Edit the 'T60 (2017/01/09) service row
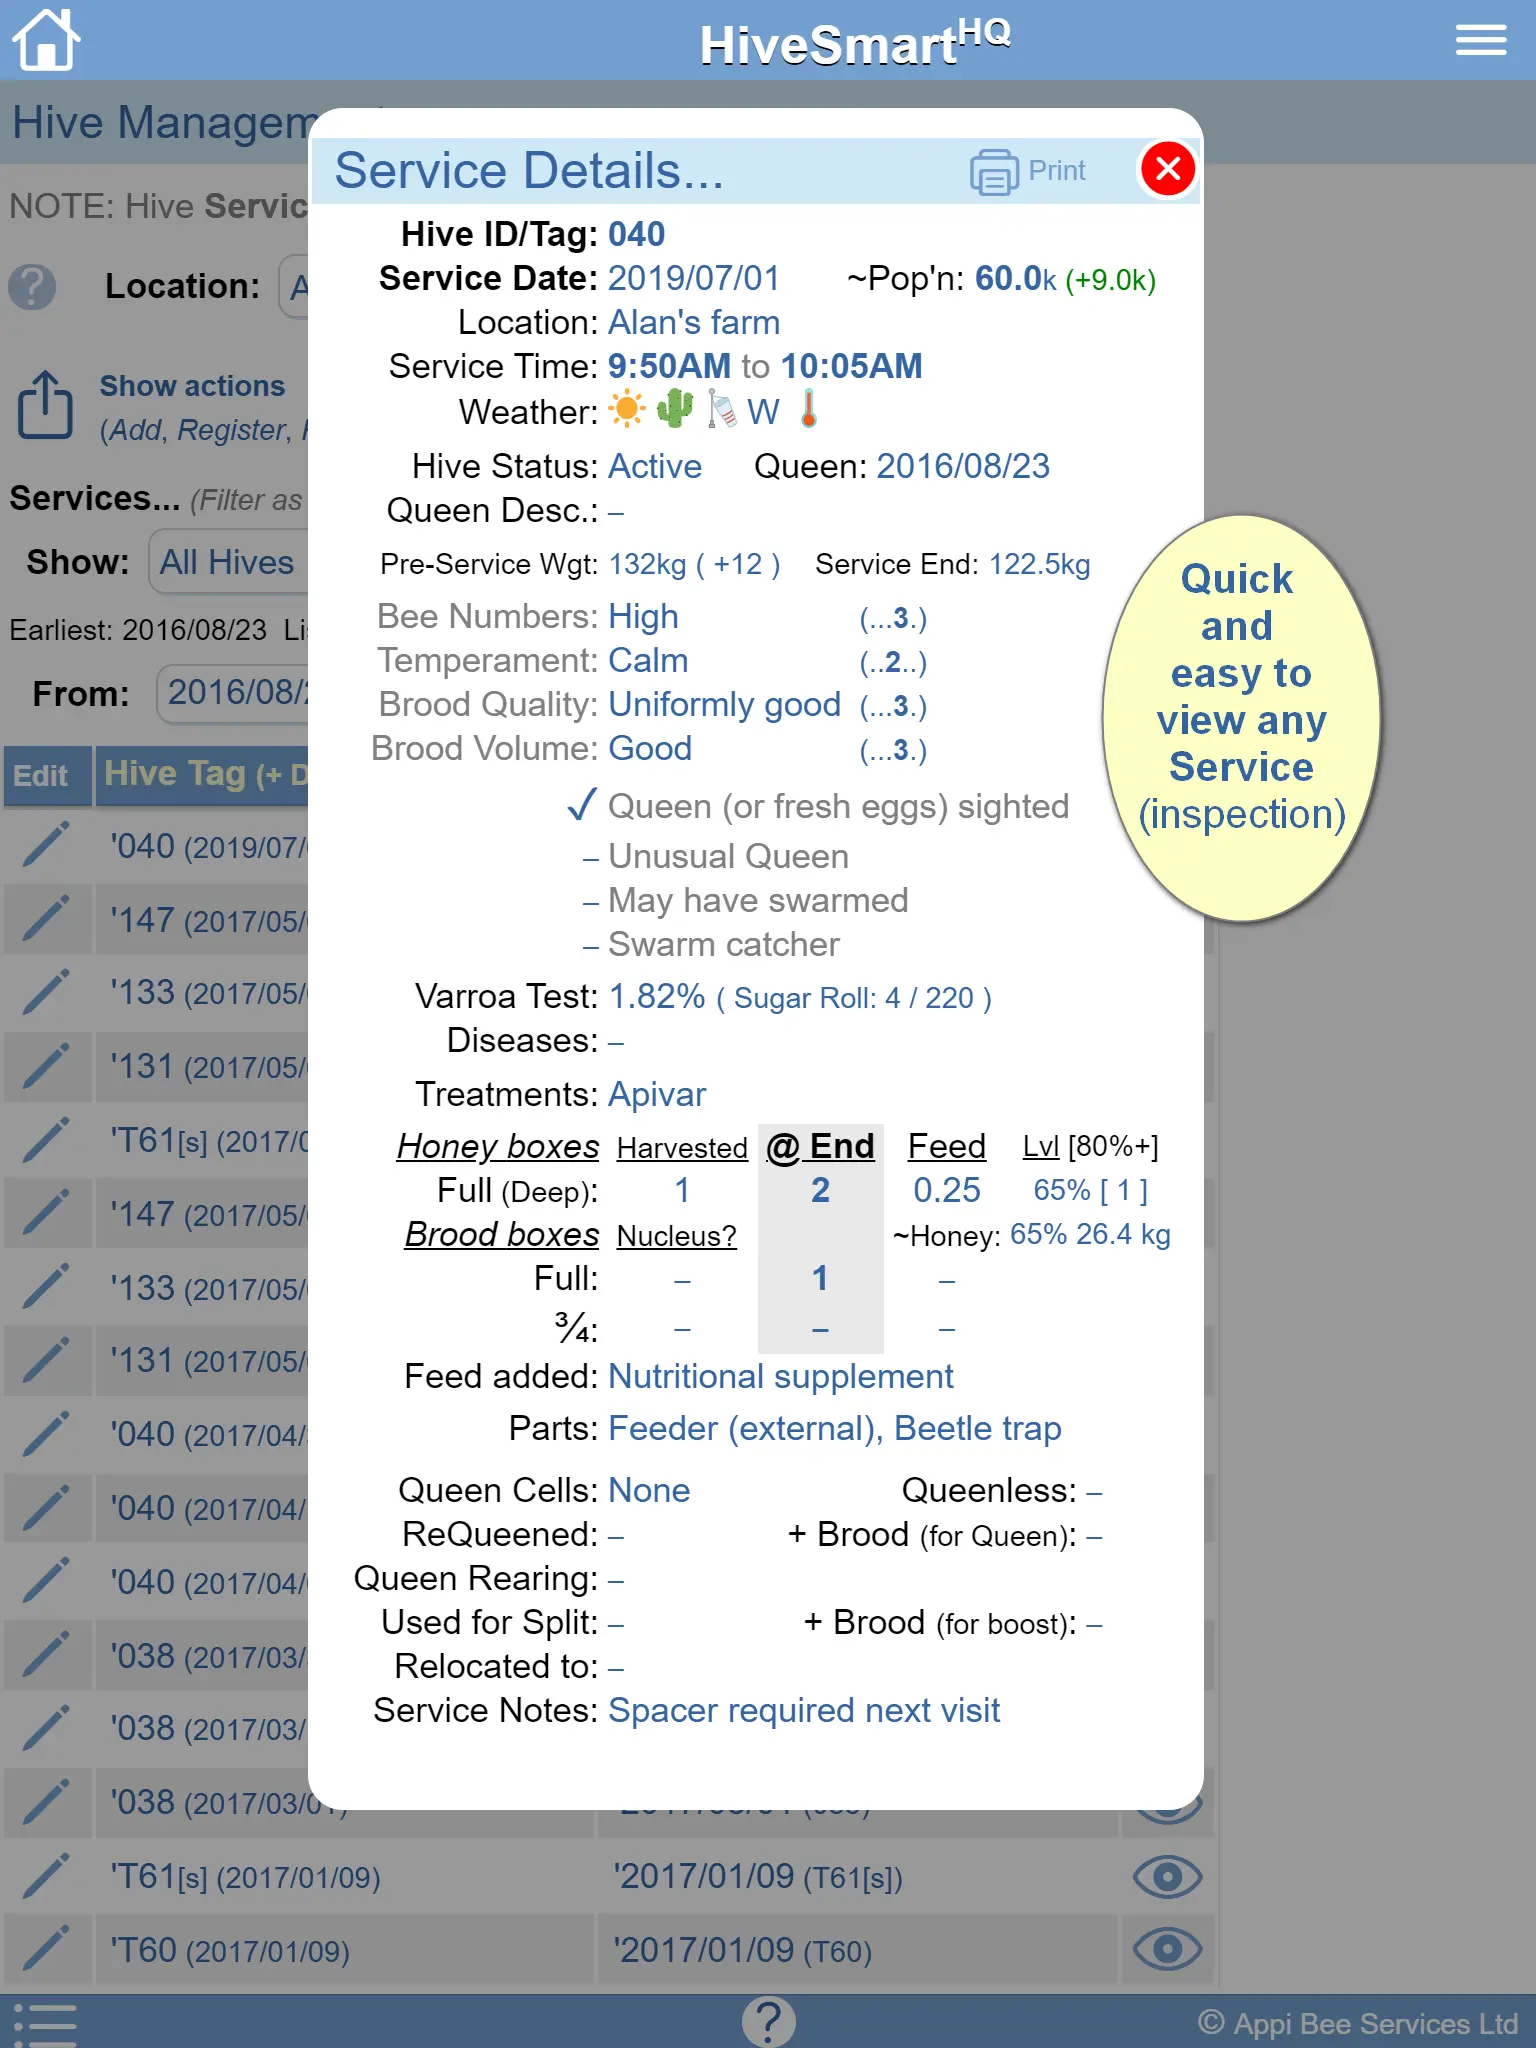The height and width of the screenshot is (2048, 1536). 46,1950
